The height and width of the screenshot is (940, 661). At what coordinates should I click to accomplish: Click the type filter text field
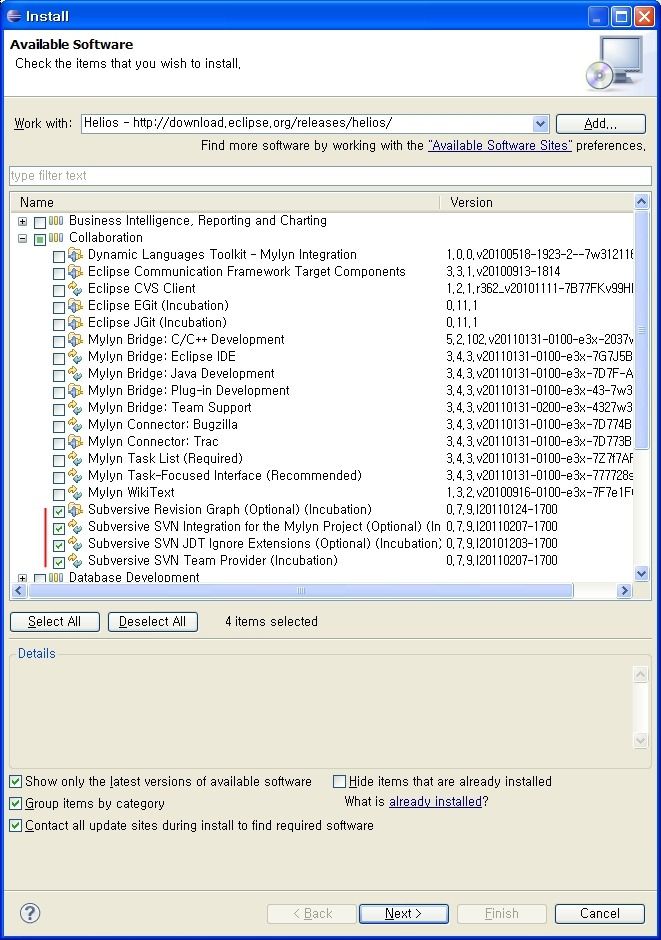[330, 176]
